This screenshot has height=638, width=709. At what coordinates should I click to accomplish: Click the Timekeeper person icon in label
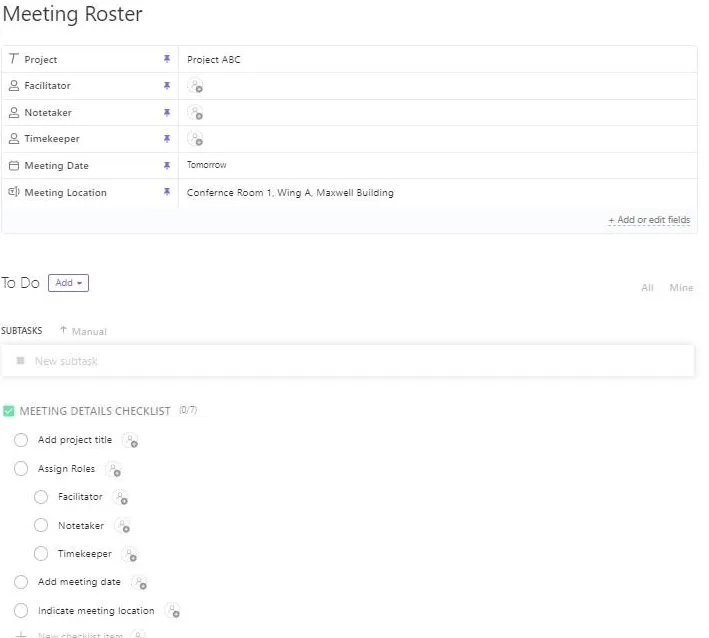coord(14,138)
